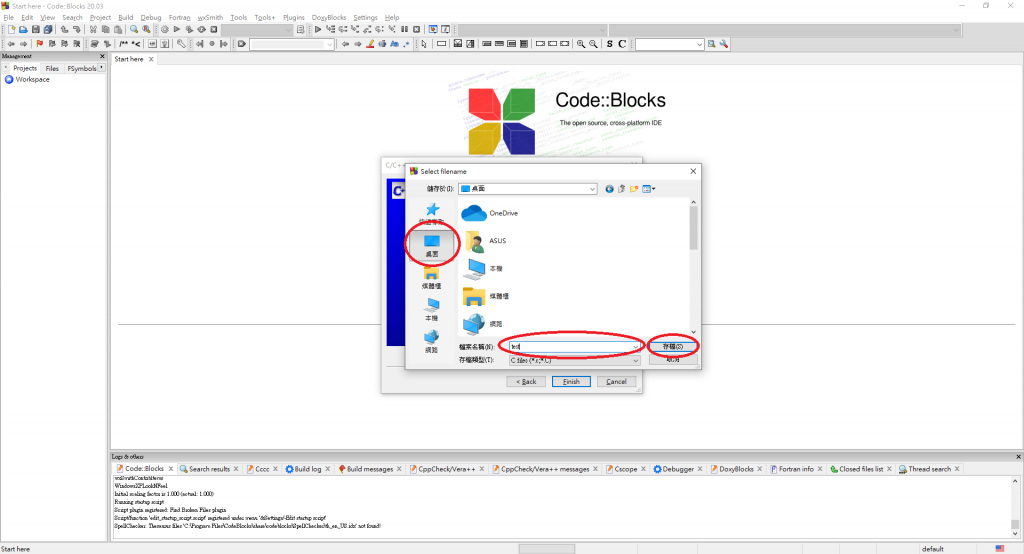
Task: Click the Zoom out magnifier icon
Action: (x=593, y=44)
